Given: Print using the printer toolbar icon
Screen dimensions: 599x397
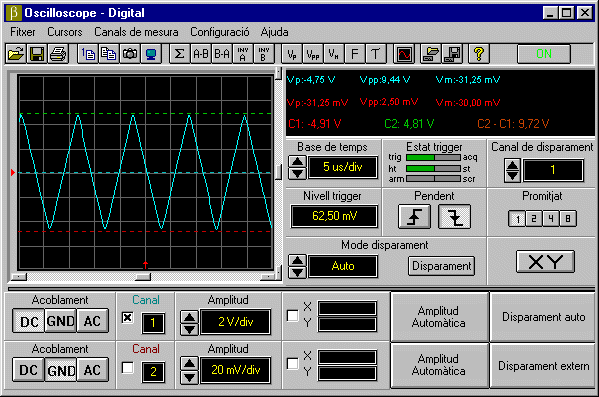Looking at the screenshot, I should (x=58, y=54).
